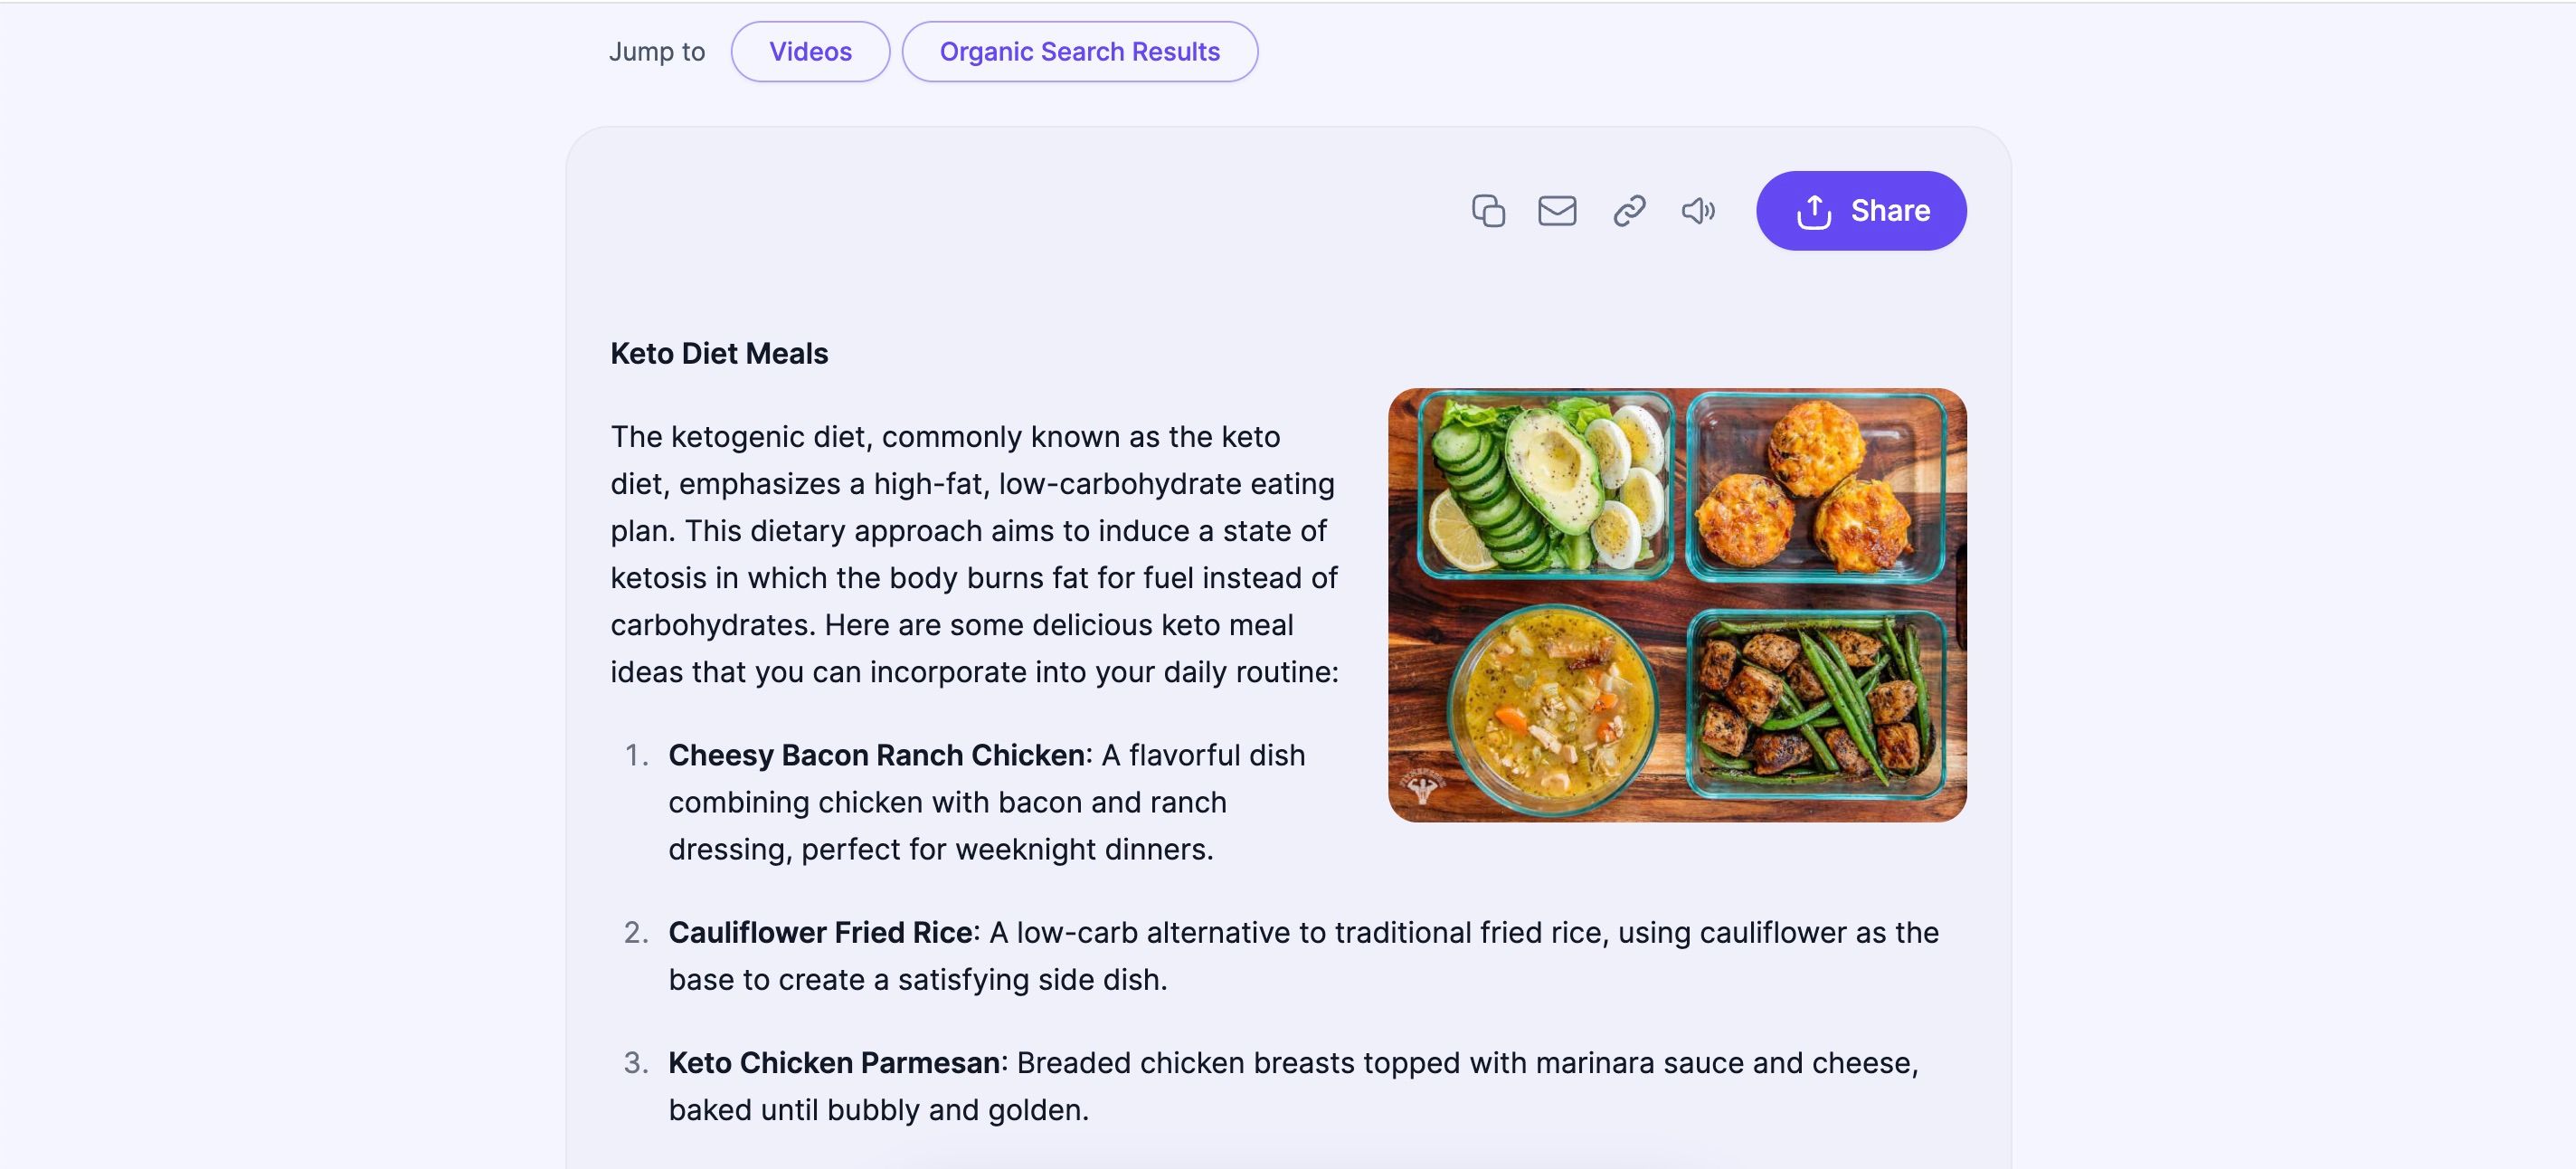Click the Jump to label

tap(657, 52)
